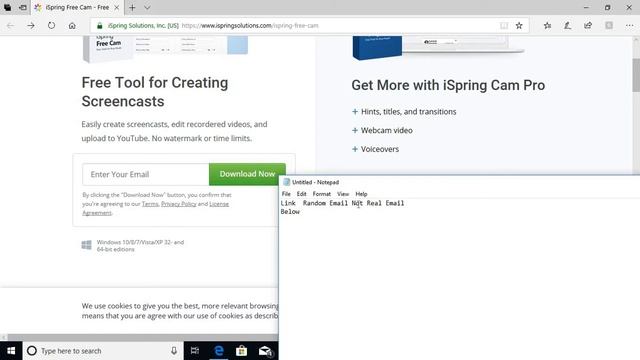
Task: Open Notepad File menu
Action: 286,194
